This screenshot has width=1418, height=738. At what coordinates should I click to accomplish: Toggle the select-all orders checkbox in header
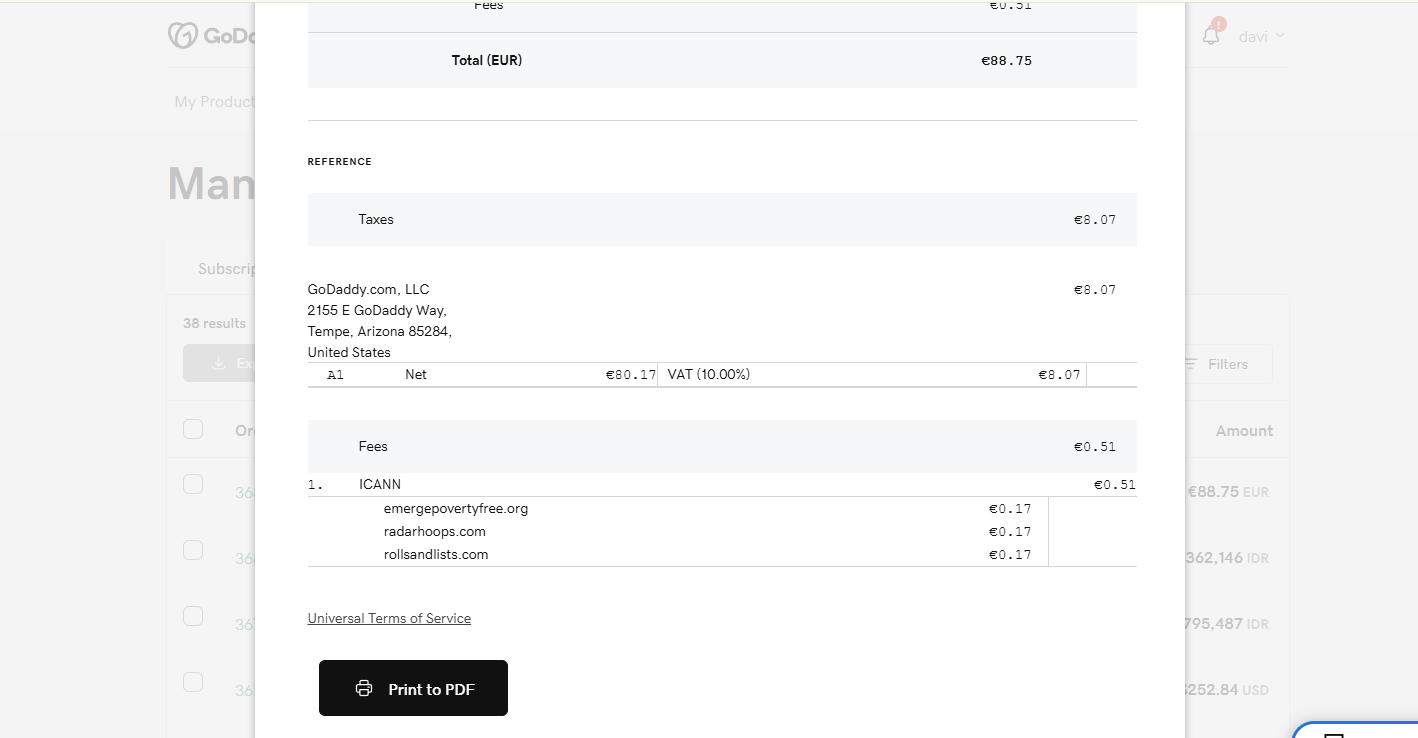click(193, 429)
